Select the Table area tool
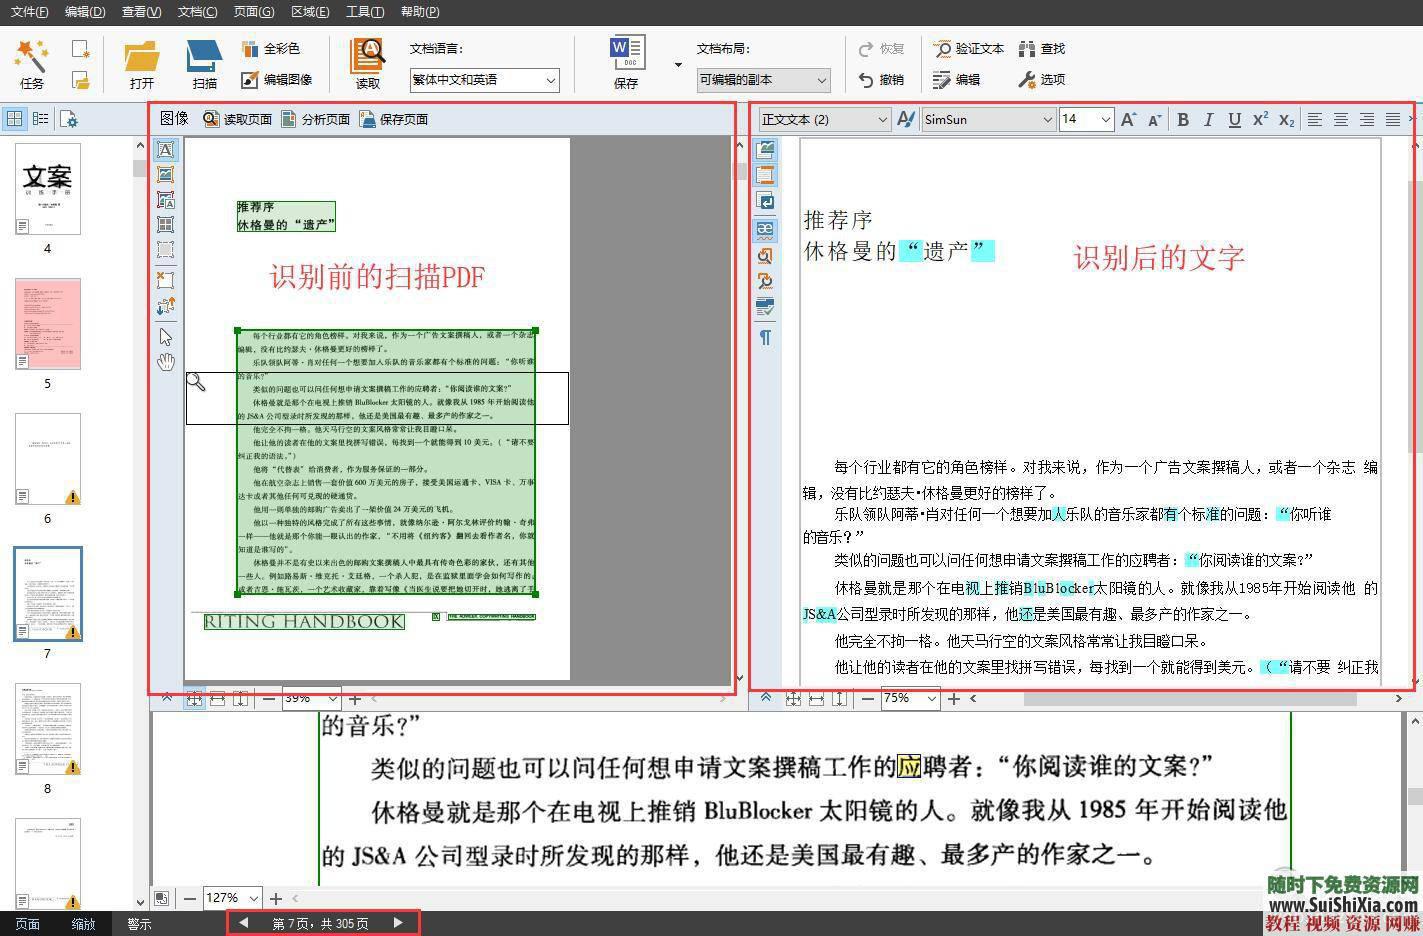Image resolution: width=1423 pixels, height=936 pixels. pos(166,224)
